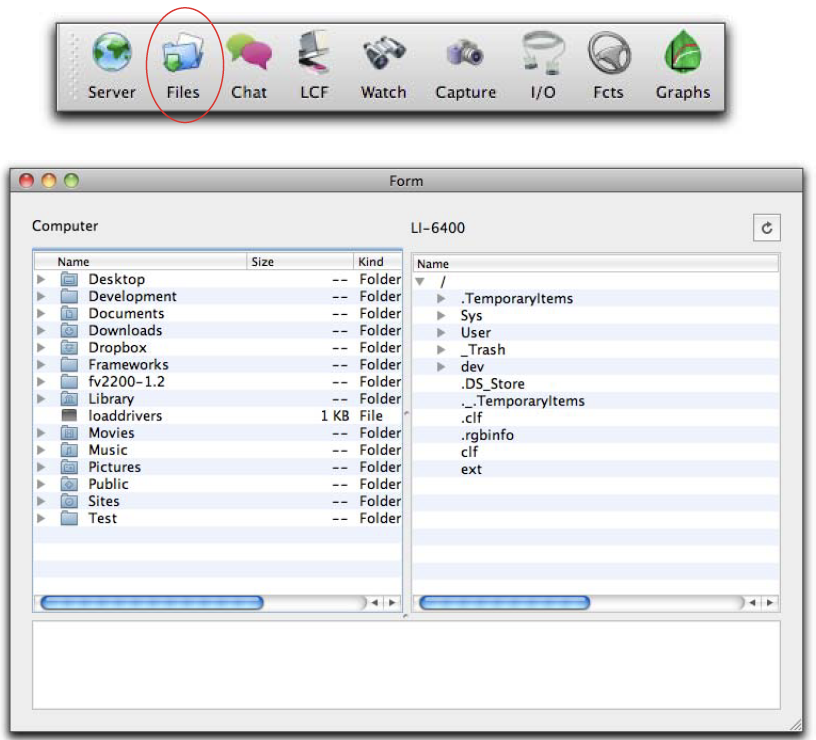Select the Test row name
Screen dimensions: 816x740
[103, 519]
